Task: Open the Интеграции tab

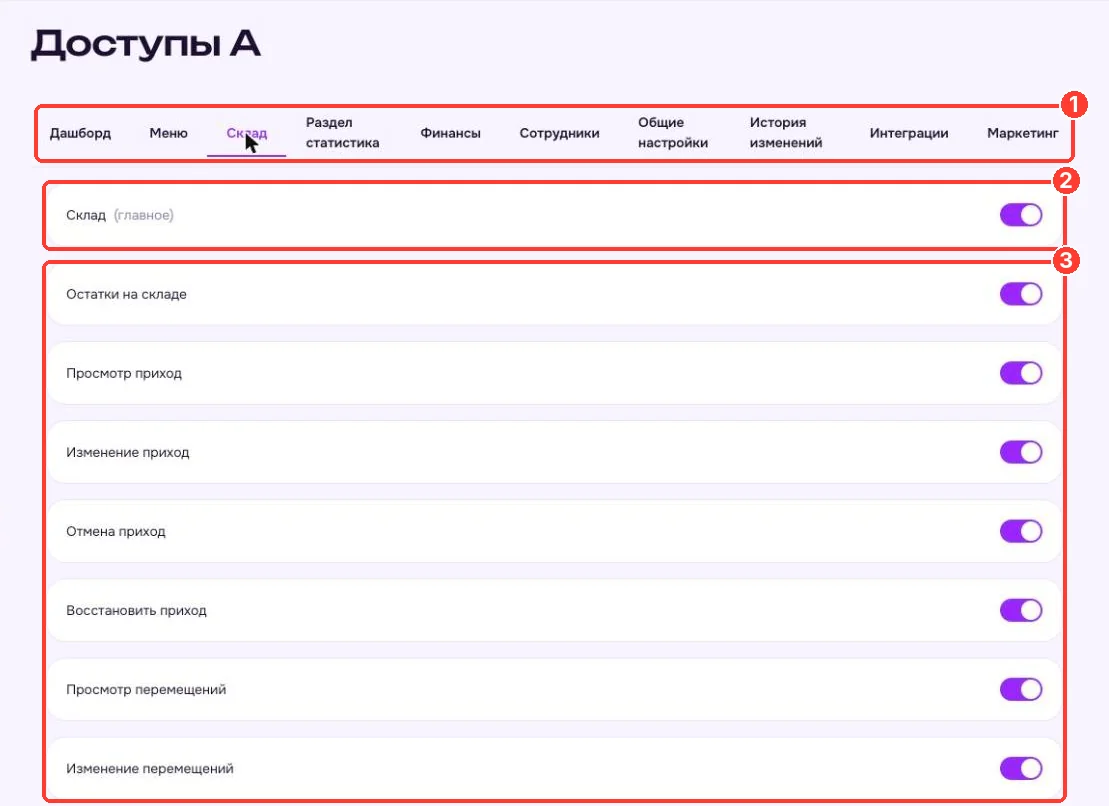Action: [909, 133]
